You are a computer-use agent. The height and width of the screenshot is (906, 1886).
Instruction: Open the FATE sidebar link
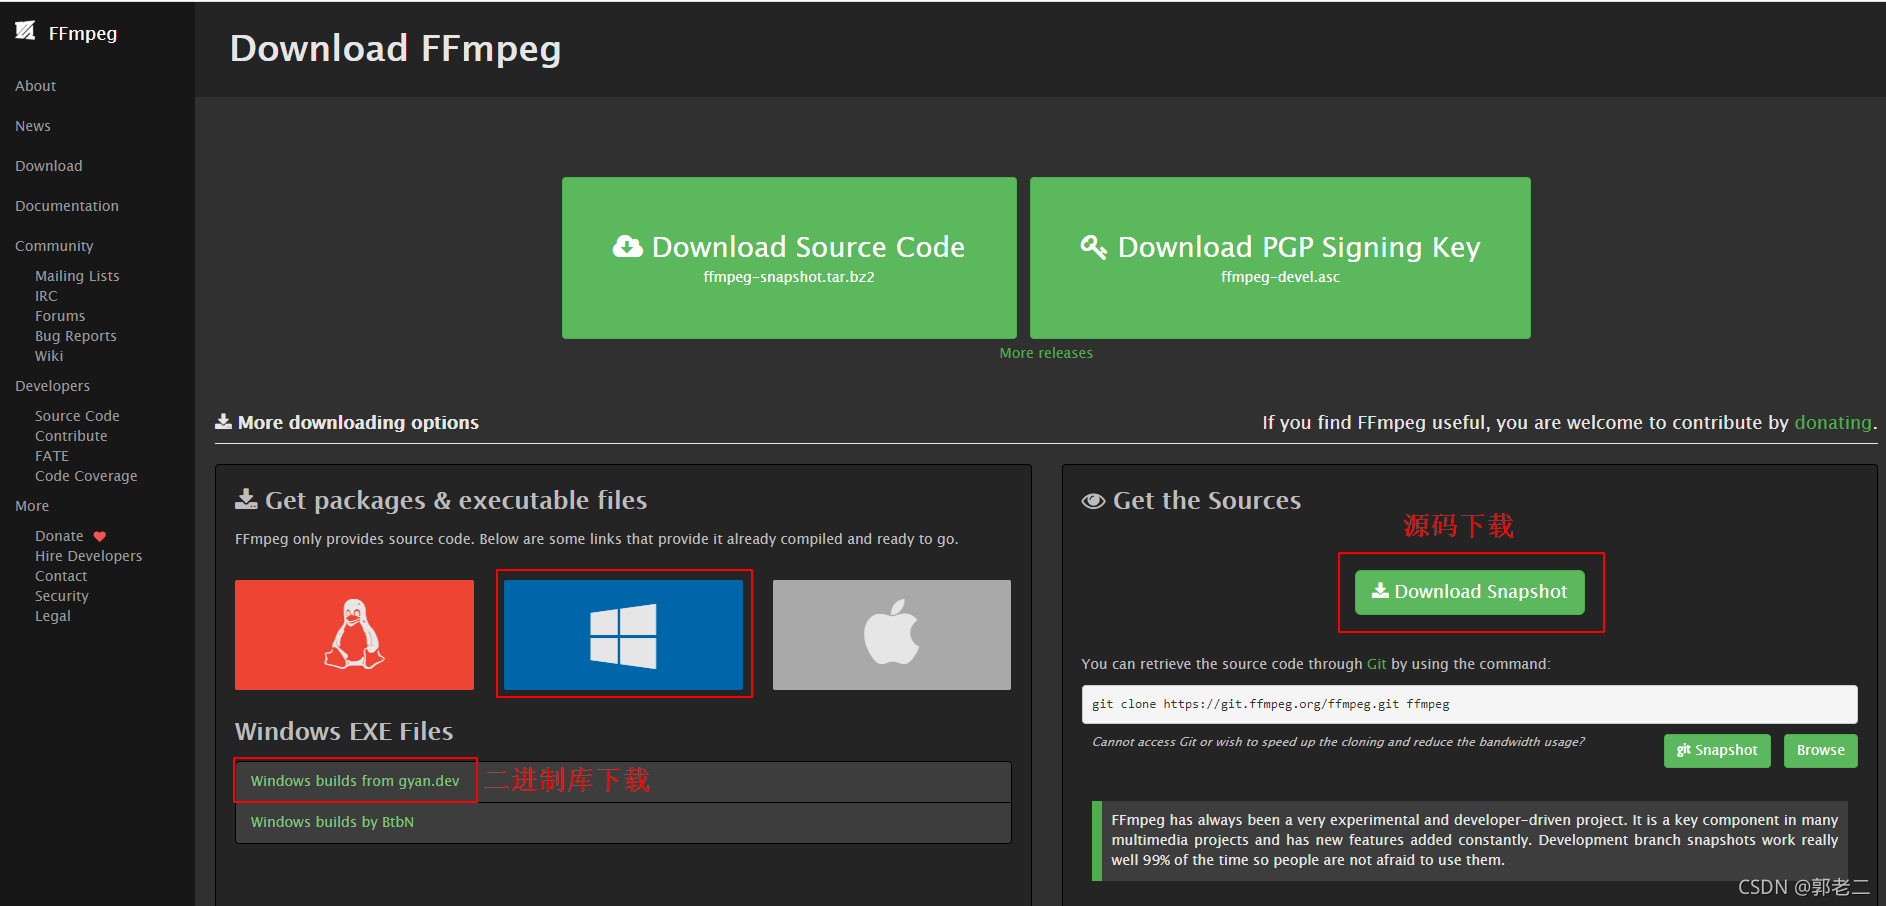click(x=52, y=456)
